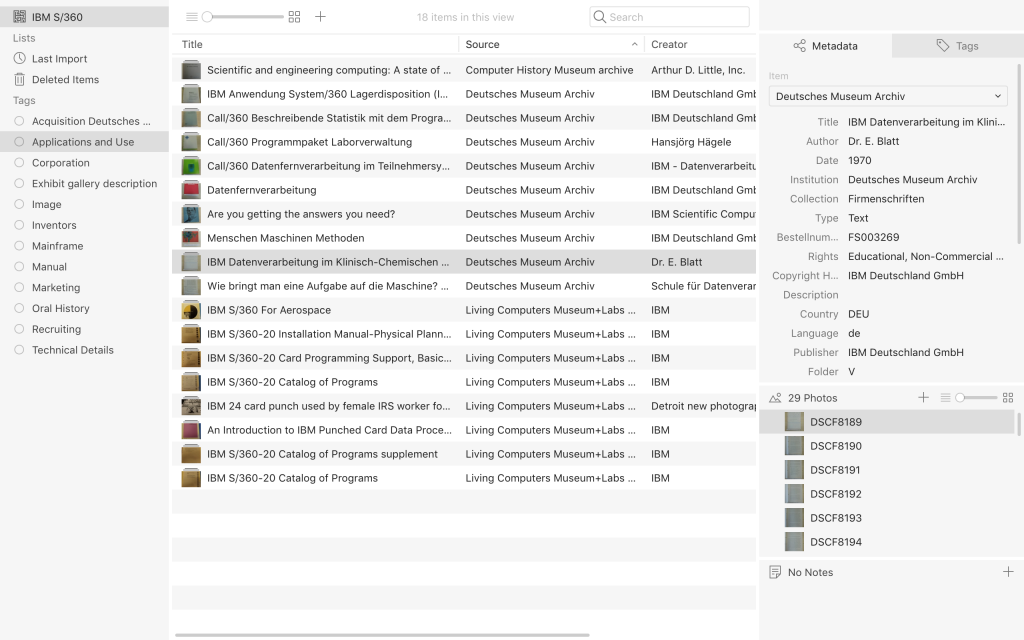This screenshot has height=640, width=1024.
Task: Select 'Call/360 Programmpaket Laborverwaltung' row
Action: point(464,142)
